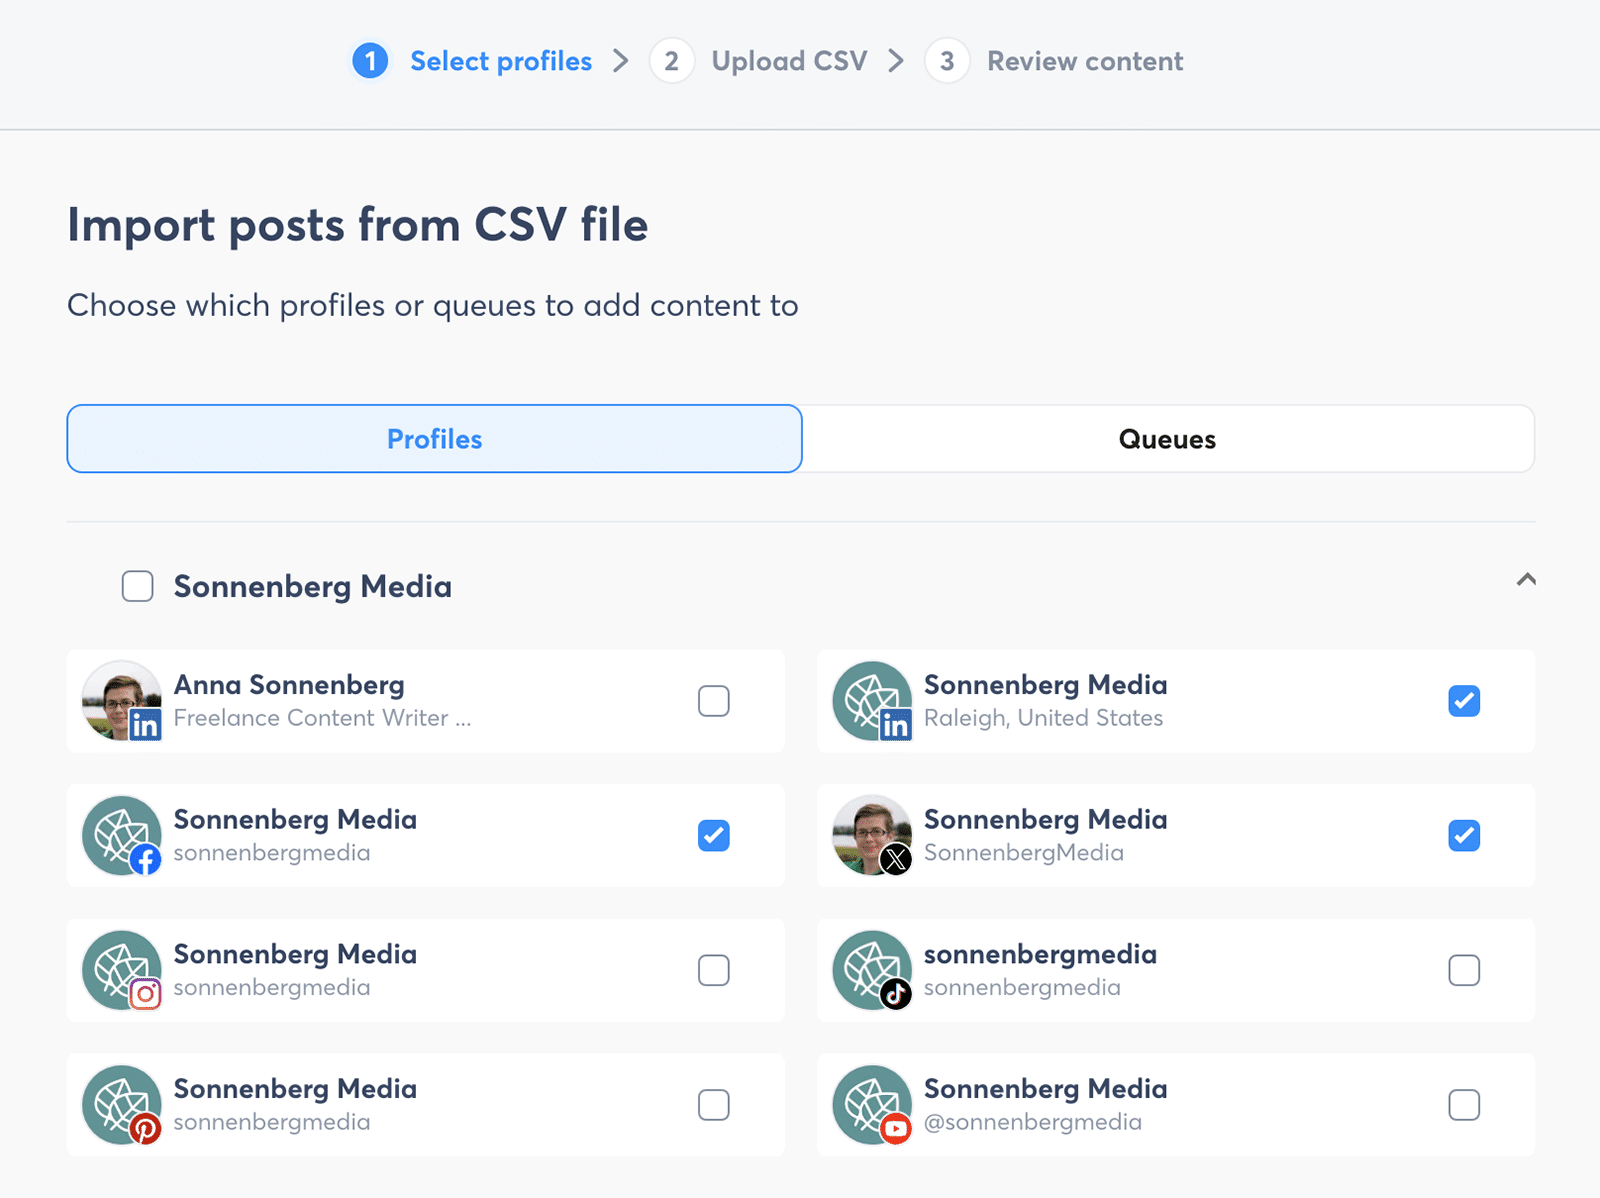Go to Upload CSV step
The width and height of the screenshot is (1600, 1198).
click(x=788, y=61)
